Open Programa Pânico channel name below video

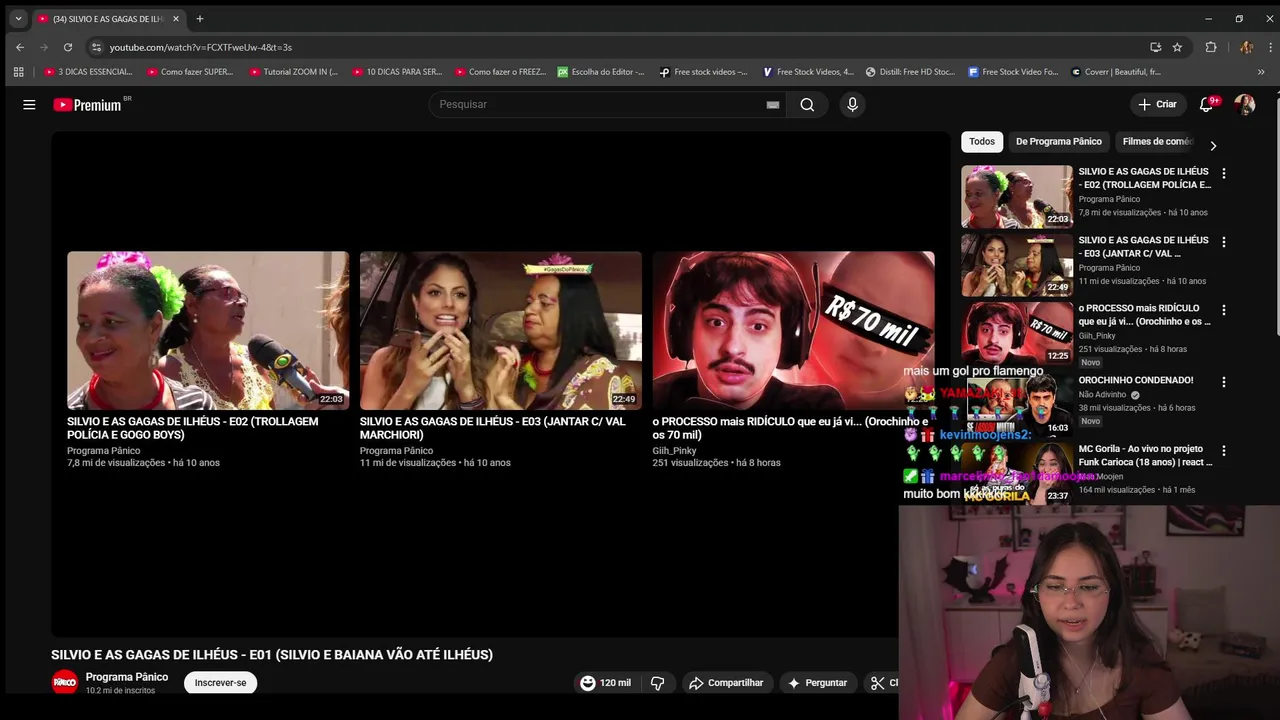127,677
